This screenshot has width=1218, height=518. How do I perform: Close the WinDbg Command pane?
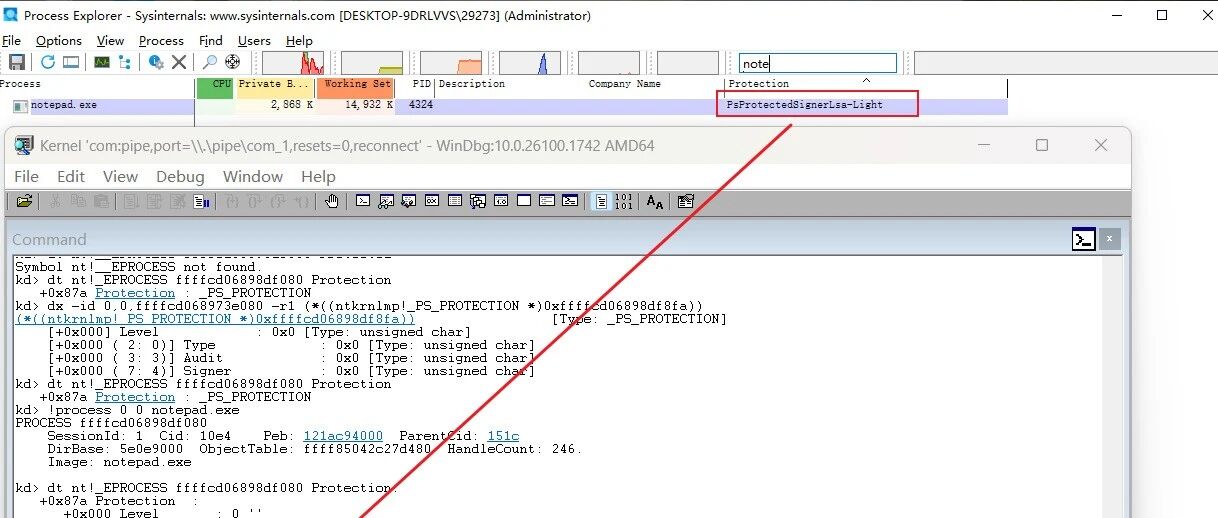pos(1109,239)
